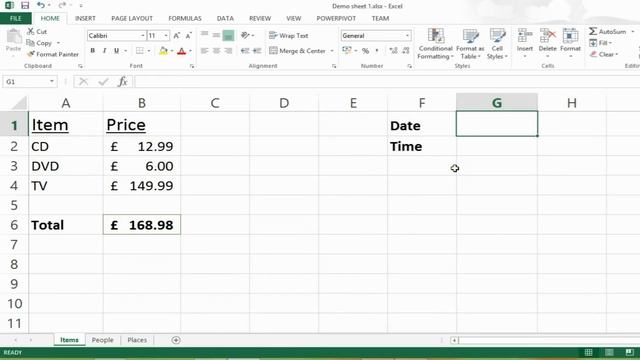This screenshot has height=360, width=640.
Task: Open Conditional Formatting menu
Action: (436, 44)
